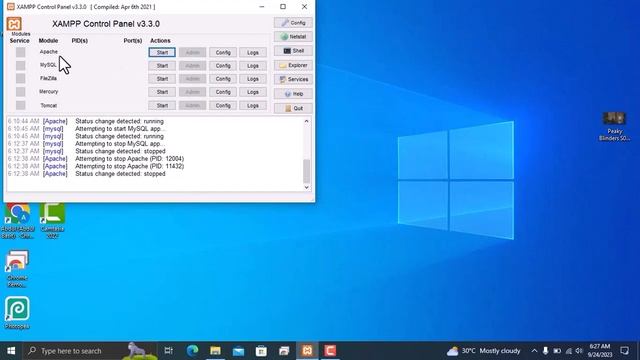Open the weather widget showing 30°C
The width and height of the screenshot is (640, 360).
point(483,351)
